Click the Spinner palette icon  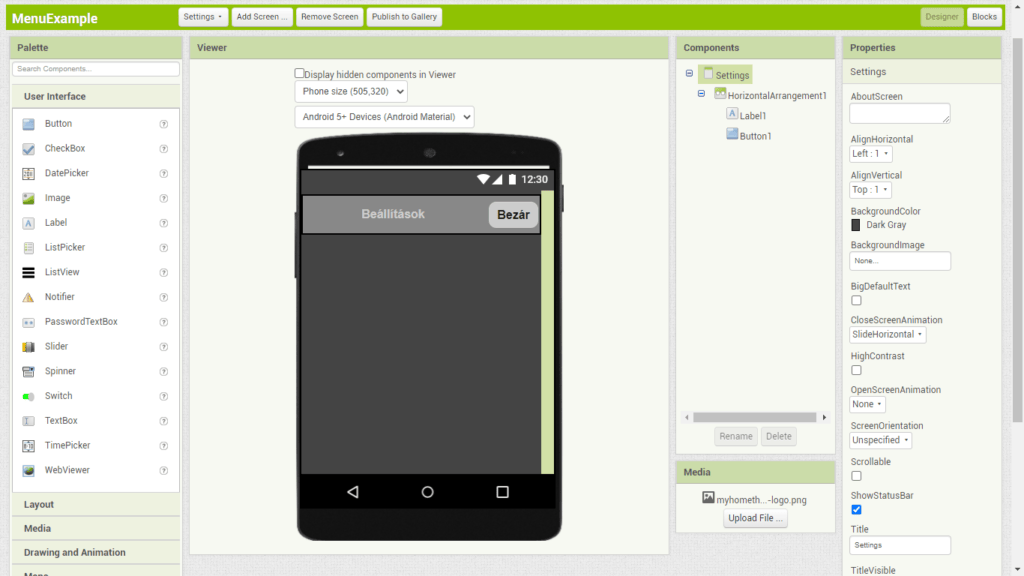28,372
